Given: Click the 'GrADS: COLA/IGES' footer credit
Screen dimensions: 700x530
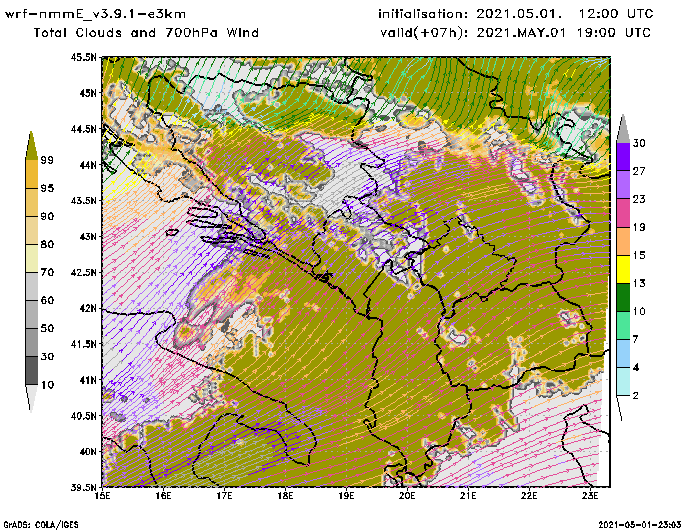Looking at the screenshot, I should point(41,525).
